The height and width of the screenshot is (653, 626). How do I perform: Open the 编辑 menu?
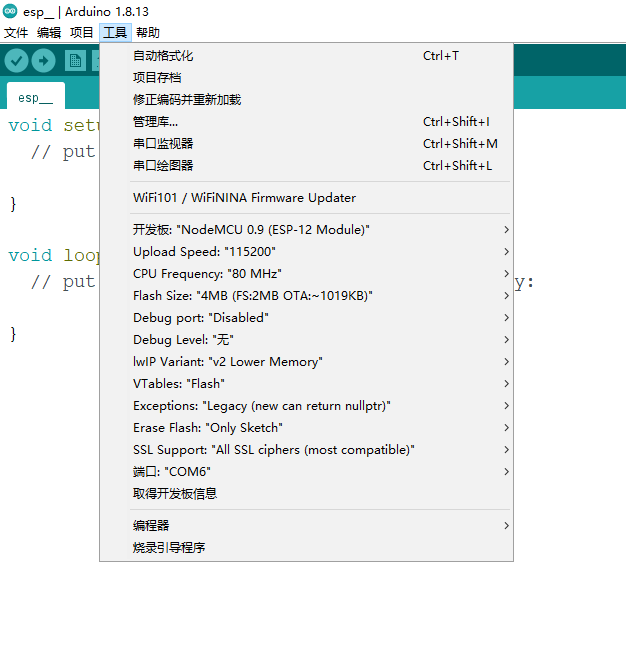pos(49,32)
